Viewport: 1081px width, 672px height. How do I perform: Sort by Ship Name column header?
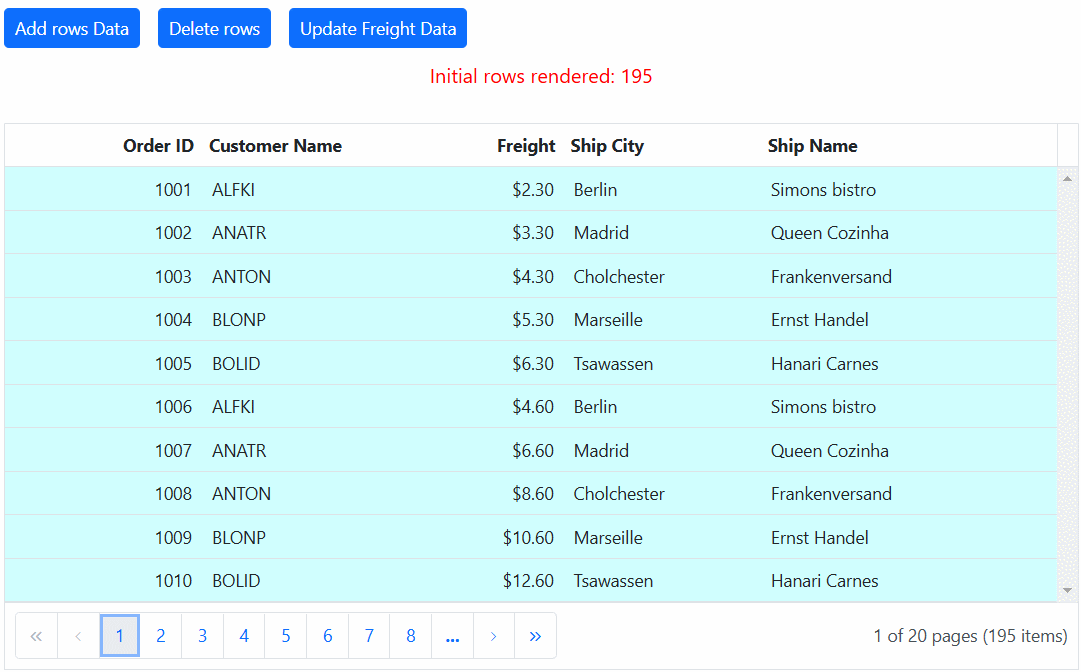(x=812, y=146)
